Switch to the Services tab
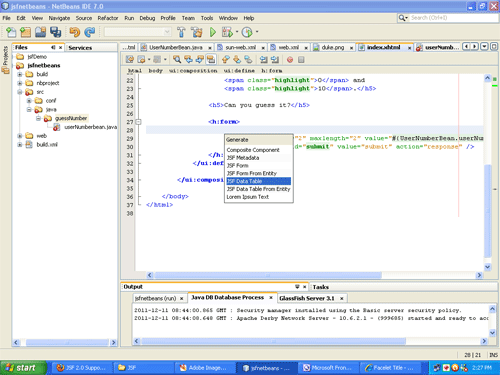The width and height of the screenshot is (500, 375). pos(80,48)
